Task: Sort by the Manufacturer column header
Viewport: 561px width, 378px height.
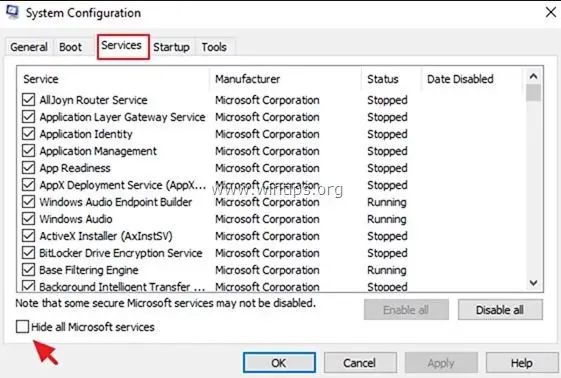Action: pos(248,79)
